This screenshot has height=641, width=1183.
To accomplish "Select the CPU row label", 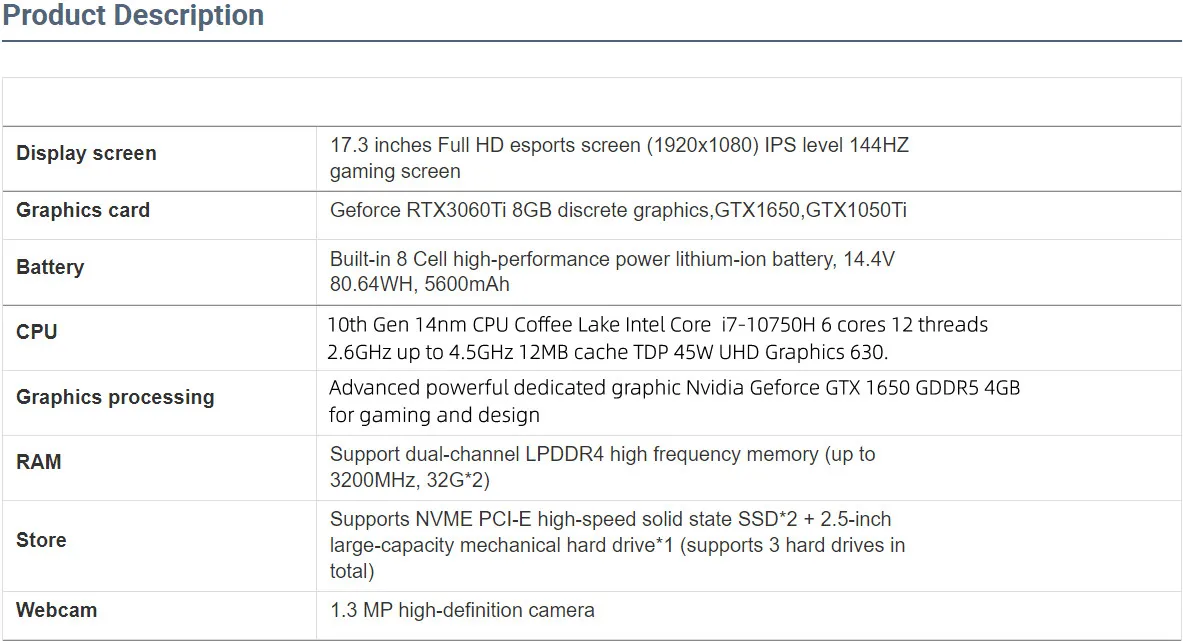I will tap(37, 331).
